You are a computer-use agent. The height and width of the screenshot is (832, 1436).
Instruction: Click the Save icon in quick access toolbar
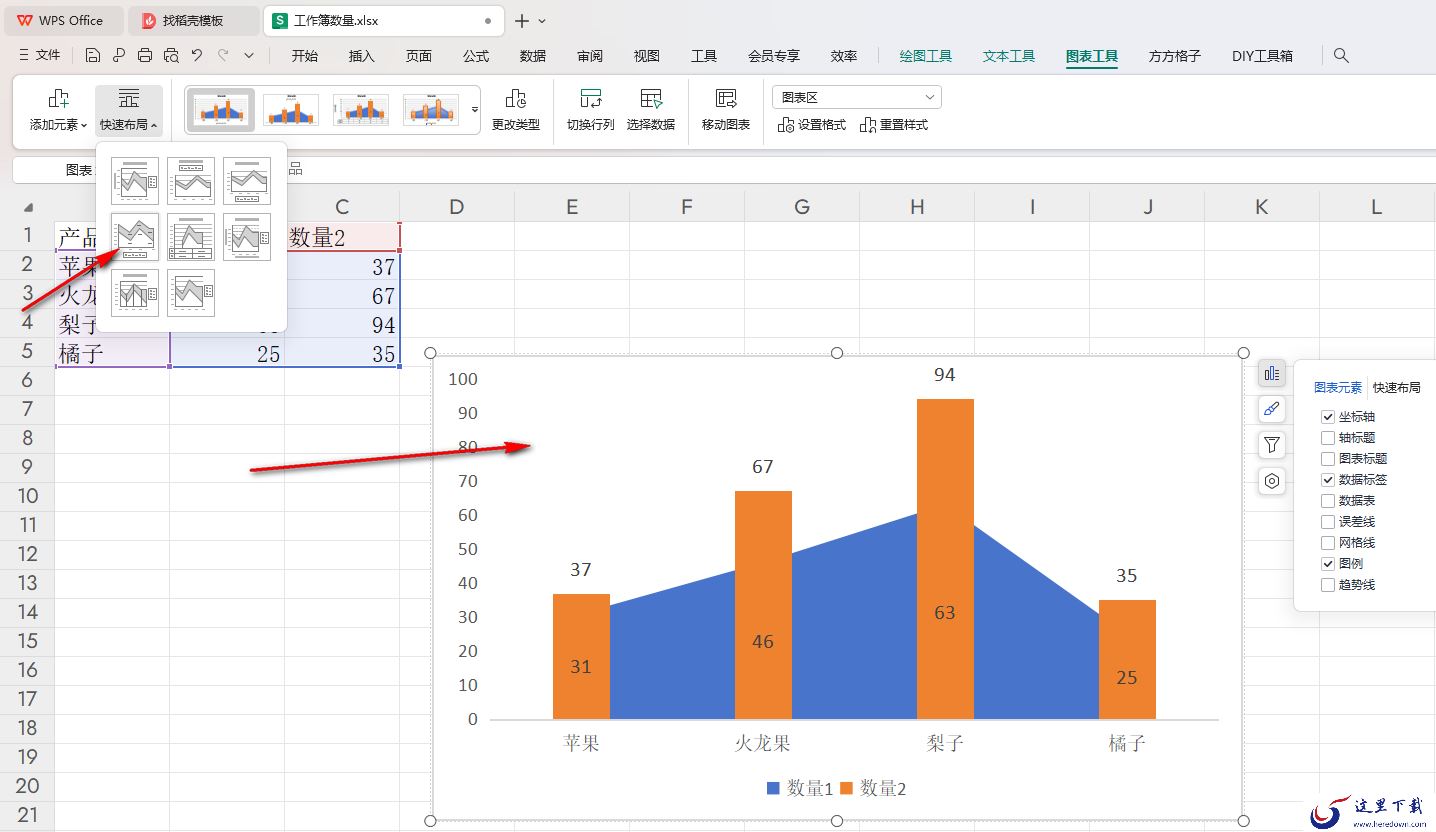(x=93, y=56)
